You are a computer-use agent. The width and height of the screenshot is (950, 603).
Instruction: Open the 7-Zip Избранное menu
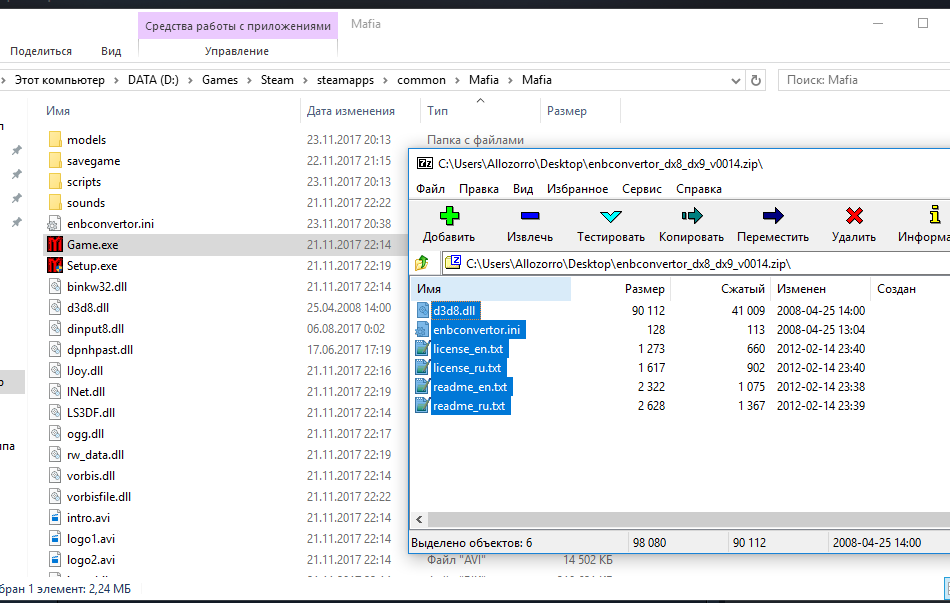pyautogui.click(x=577, y=189)
